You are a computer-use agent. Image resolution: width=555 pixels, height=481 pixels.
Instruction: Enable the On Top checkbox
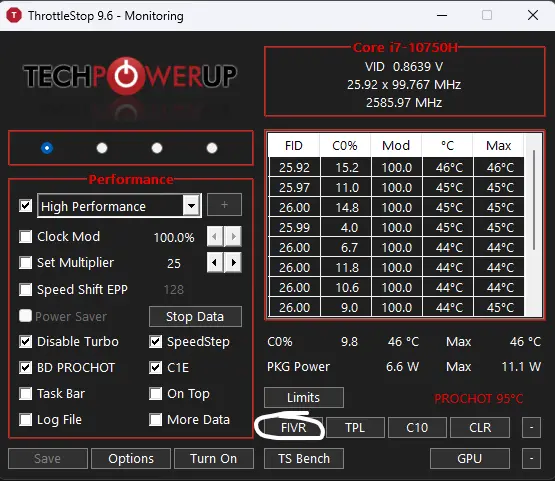[x=155, y=393]
